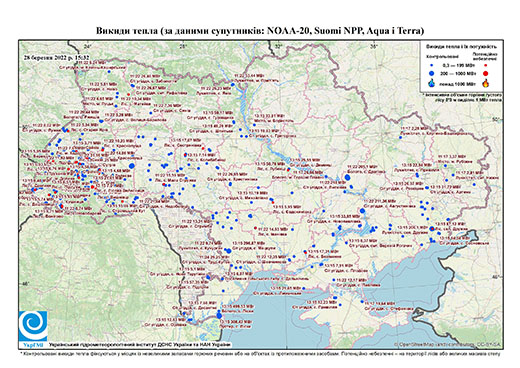Click the small red dot in legend
Image resolution: width=520 pixels, height=368 pixels.
click(x=485, y=66)
